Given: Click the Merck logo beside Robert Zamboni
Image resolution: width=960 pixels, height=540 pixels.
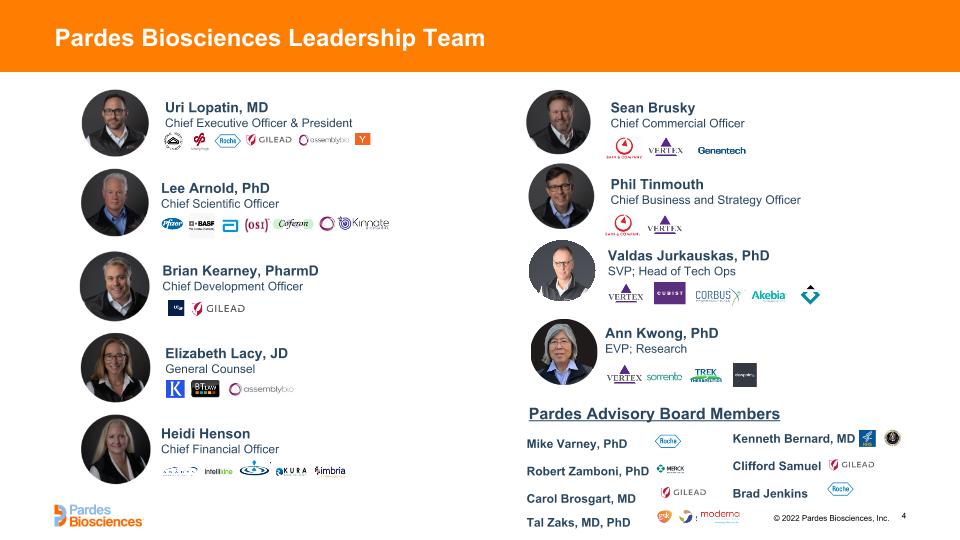Looking at the screenshot, I should tap(671, 469).
